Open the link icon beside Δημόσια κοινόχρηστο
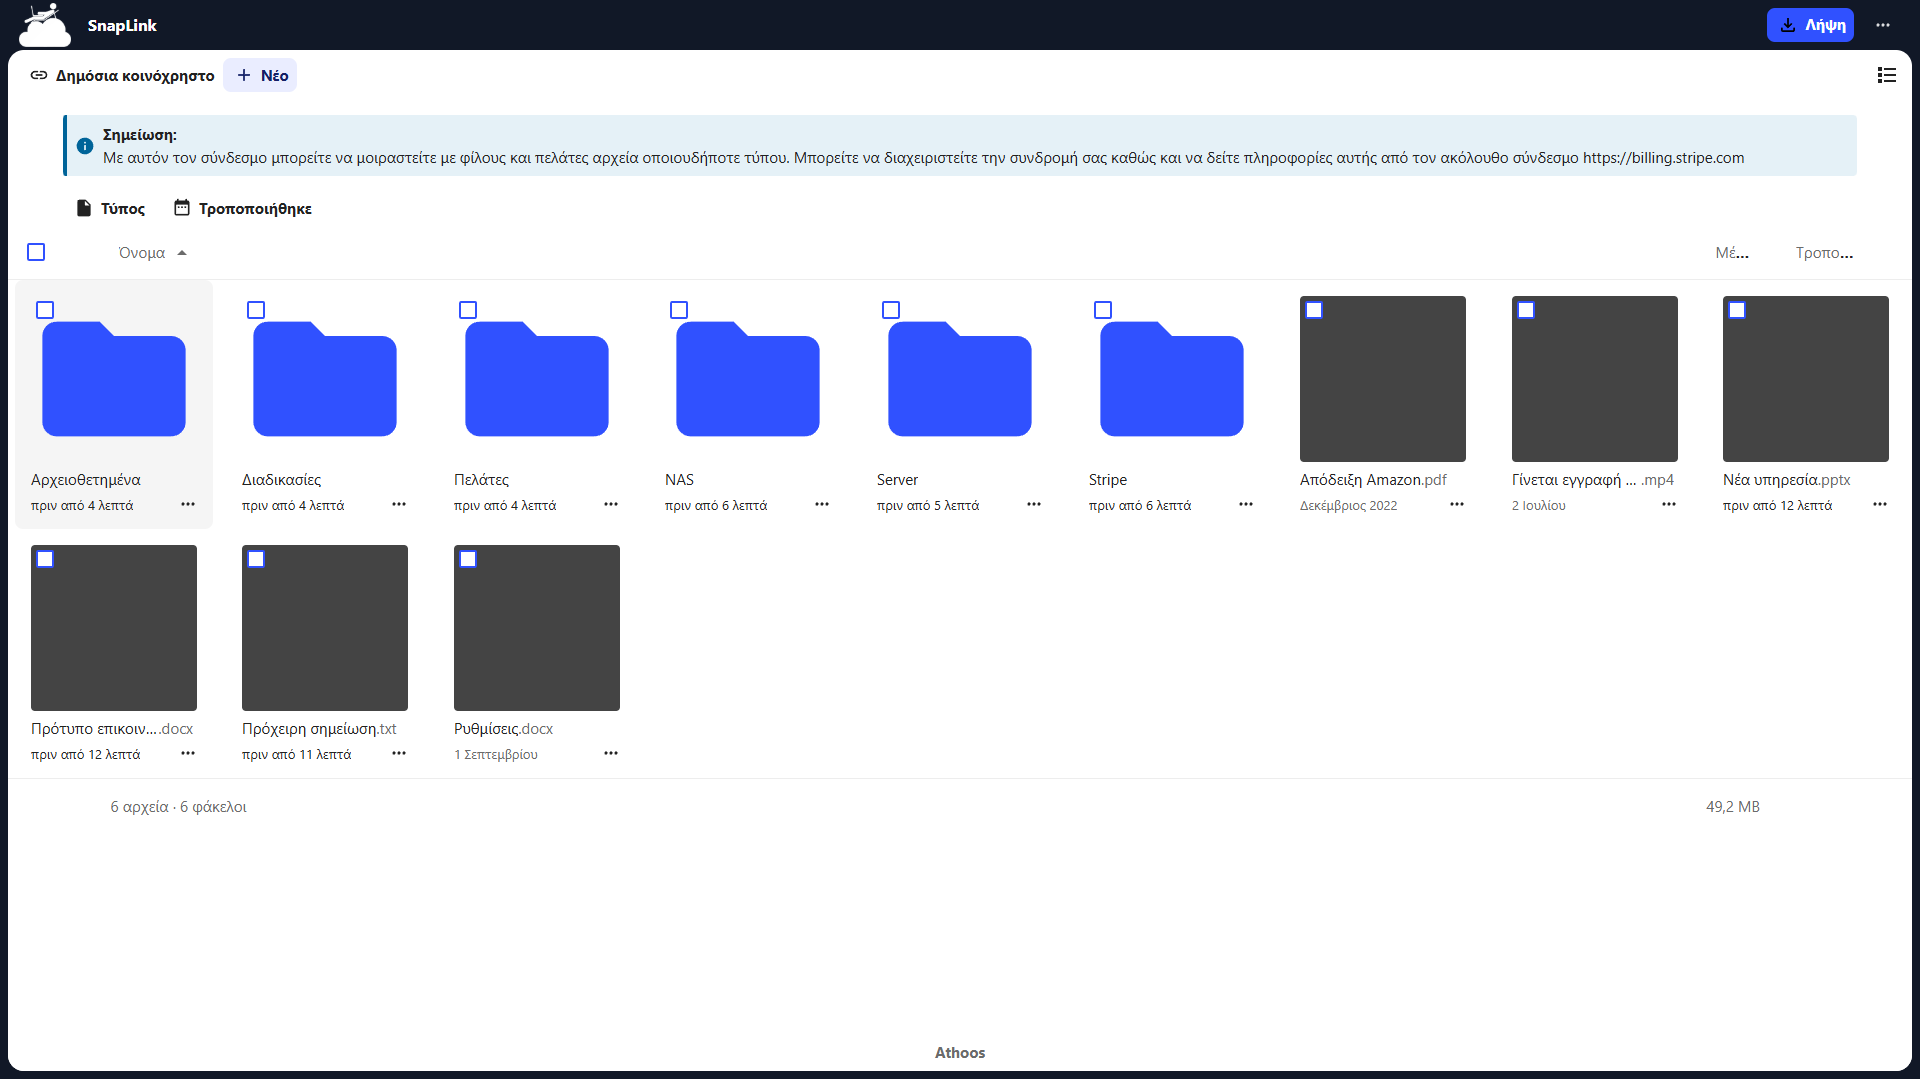Image resolution: width=1920 pixels, height=1079 pixels. [x=38, y=75]
